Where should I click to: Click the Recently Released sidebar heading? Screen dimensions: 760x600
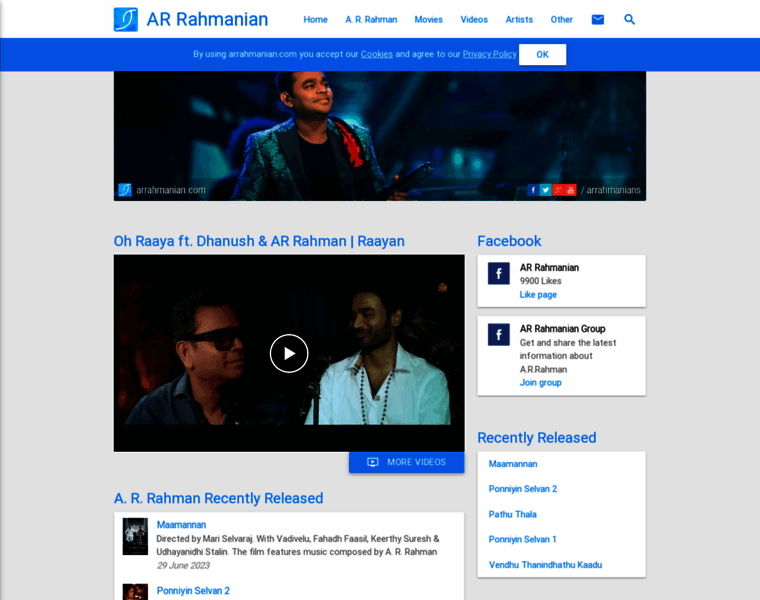click(537, 438)
